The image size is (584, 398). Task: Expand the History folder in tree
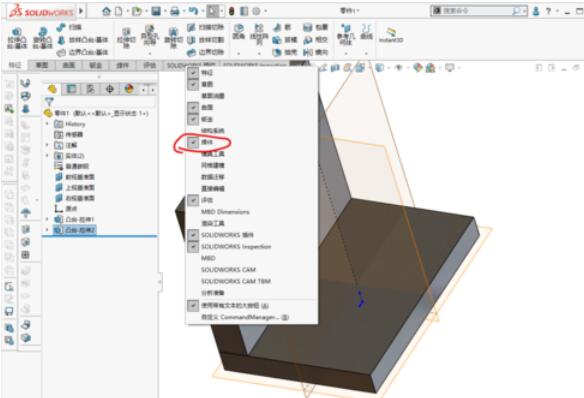click(x=47, y=124)
